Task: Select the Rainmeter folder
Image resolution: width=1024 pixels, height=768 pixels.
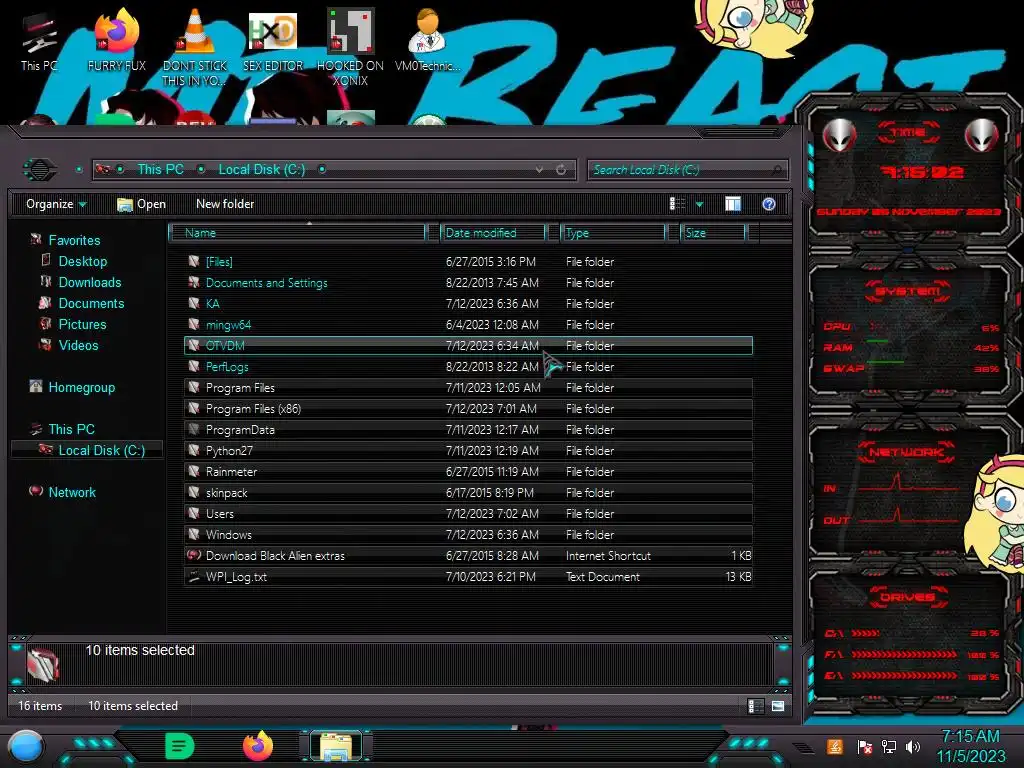Action: (468, 472)
